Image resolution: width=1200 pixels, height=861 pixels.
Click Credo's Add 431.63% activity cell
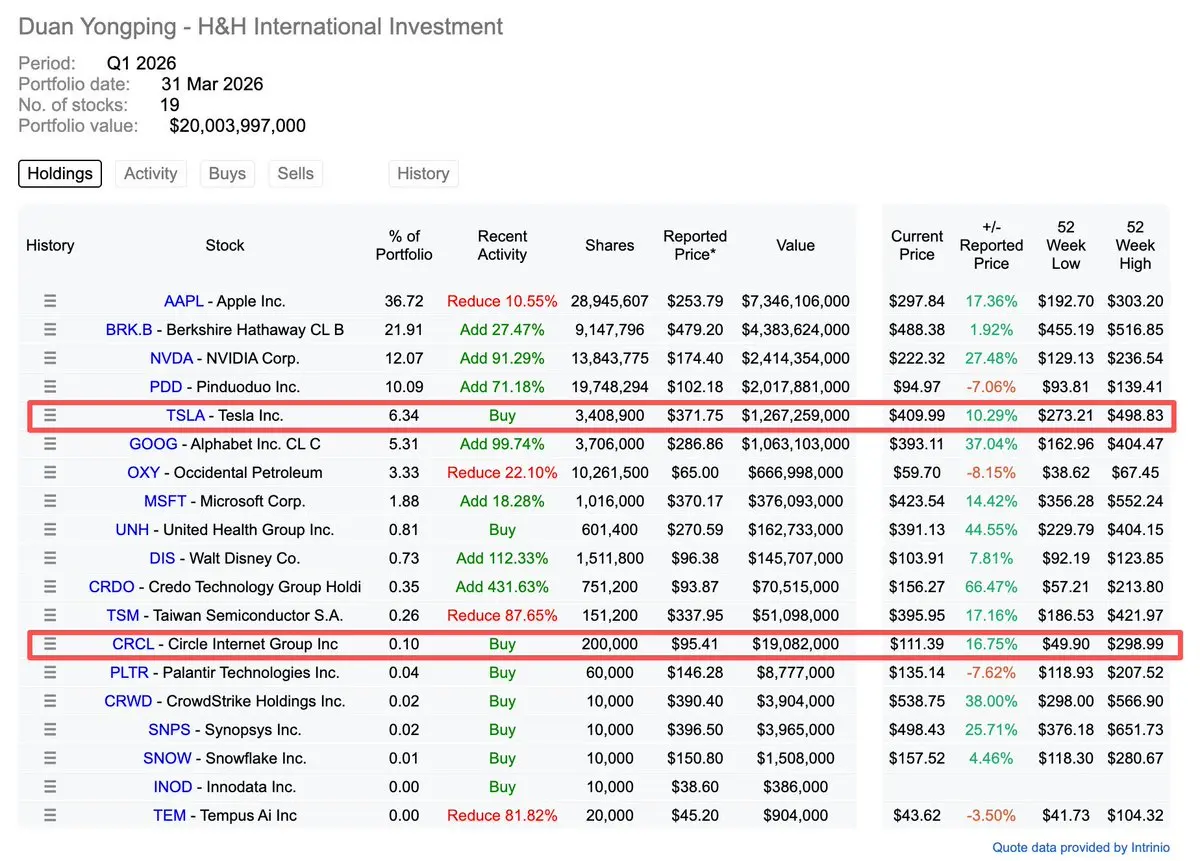502,587
